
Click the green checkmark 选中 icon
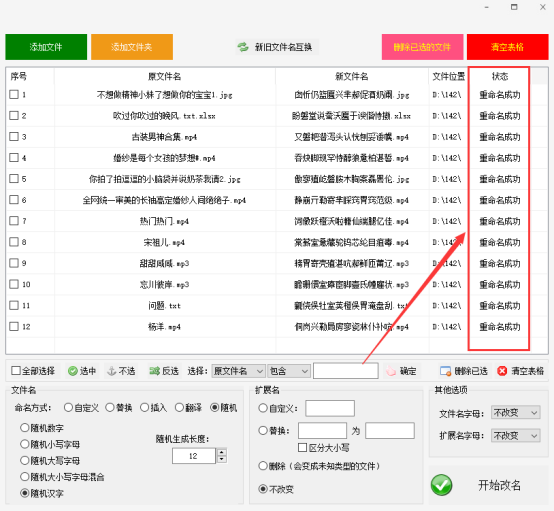pos(72,371)
